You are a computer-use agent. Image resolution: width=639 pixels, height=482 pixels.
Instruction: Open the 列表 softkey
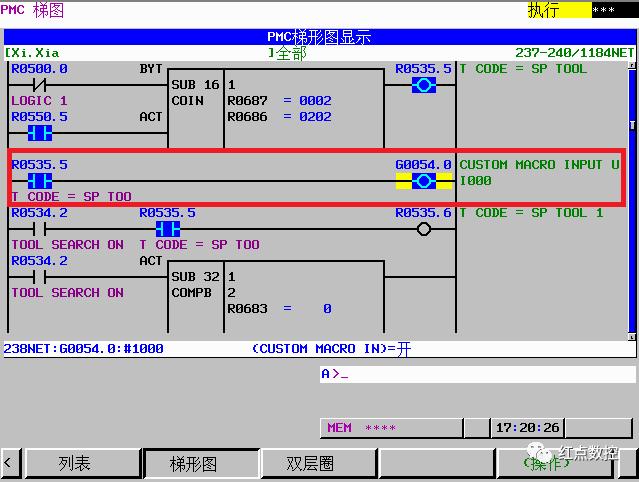[74, 464]
